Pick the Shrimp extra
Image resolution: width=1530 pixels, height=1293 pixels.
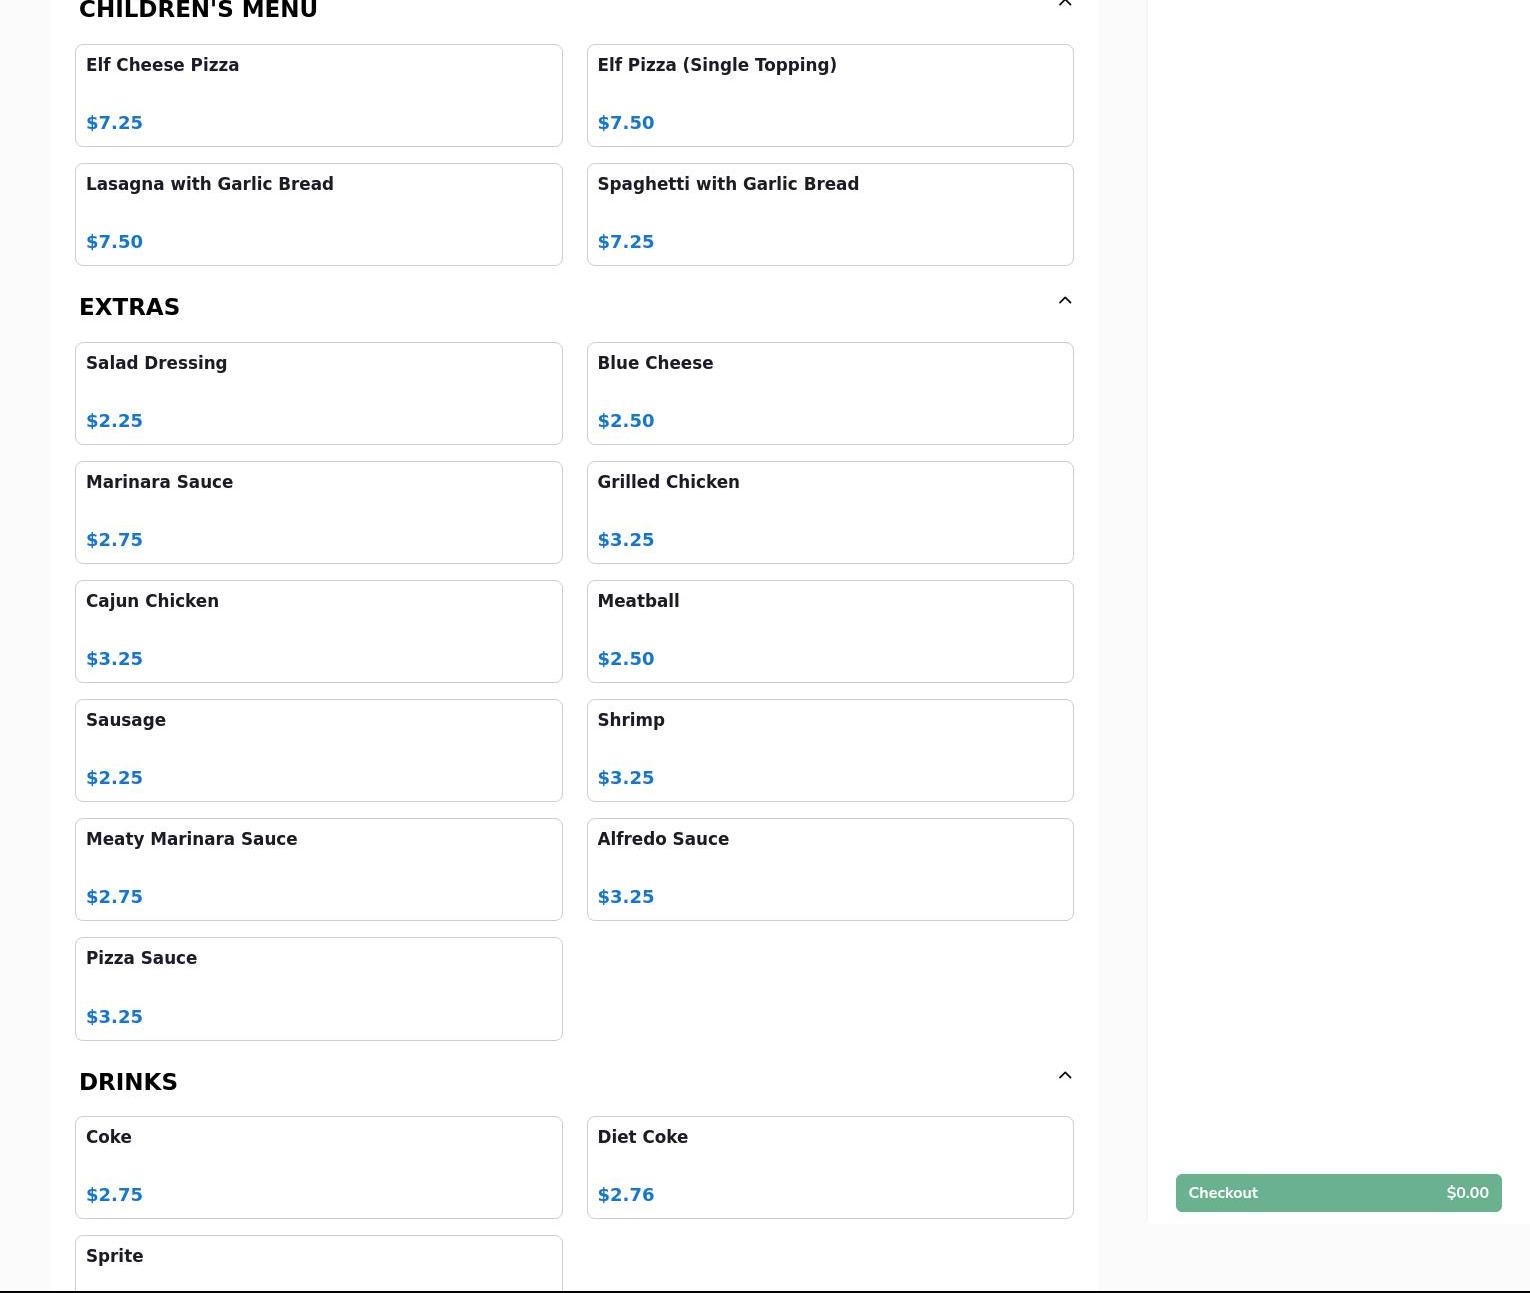click(x=829, y=750)
